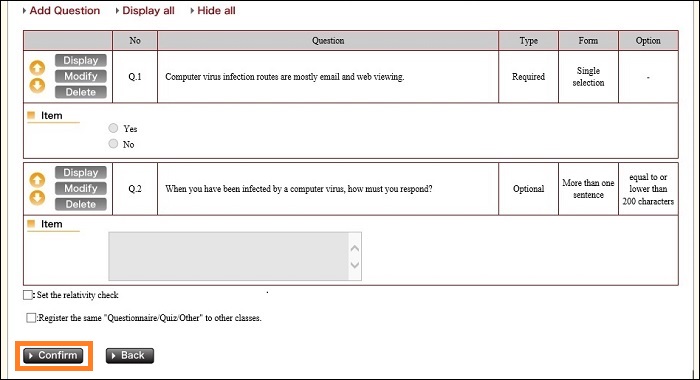Image resolution: width=700 pixels, height=380 pixels.
Task: Select the Yes radio option
Action: coord(113,128)
